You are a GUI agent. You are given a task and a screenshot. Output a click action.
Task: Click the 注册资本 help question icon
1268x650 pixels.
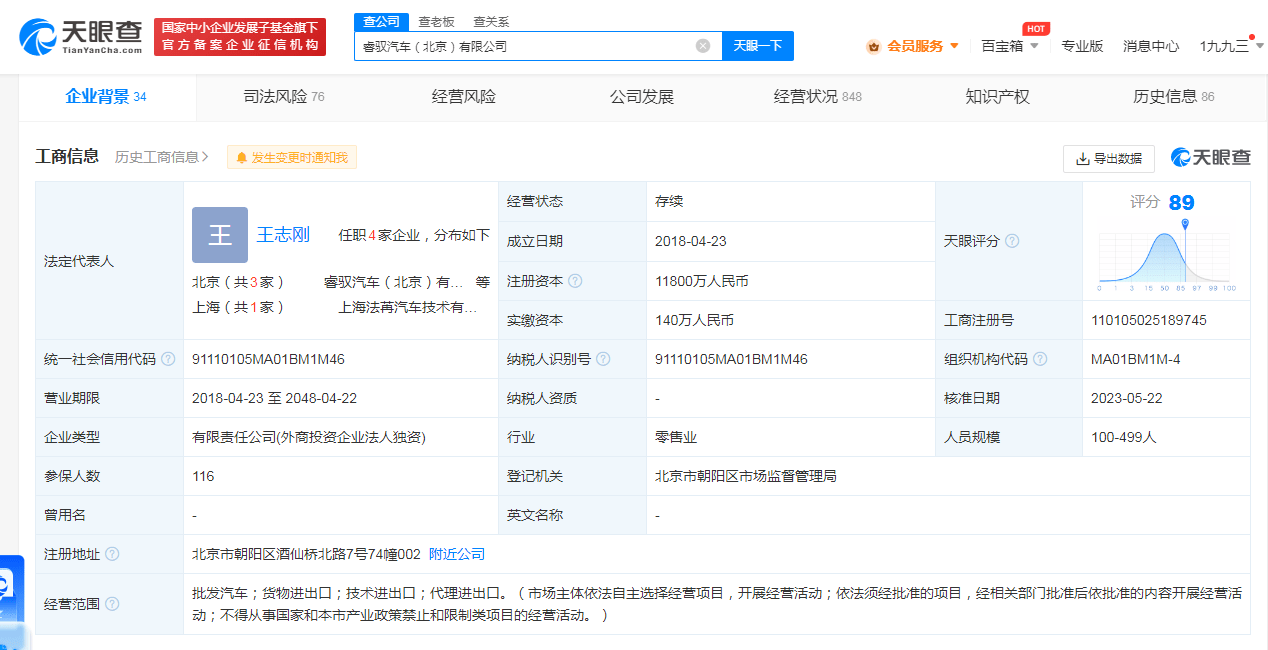[x=575, y=281]
